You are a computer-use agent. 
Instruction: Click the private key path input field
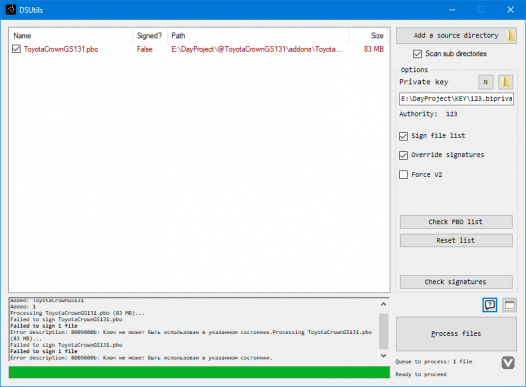pyautogui.click(x=456, y=99)
